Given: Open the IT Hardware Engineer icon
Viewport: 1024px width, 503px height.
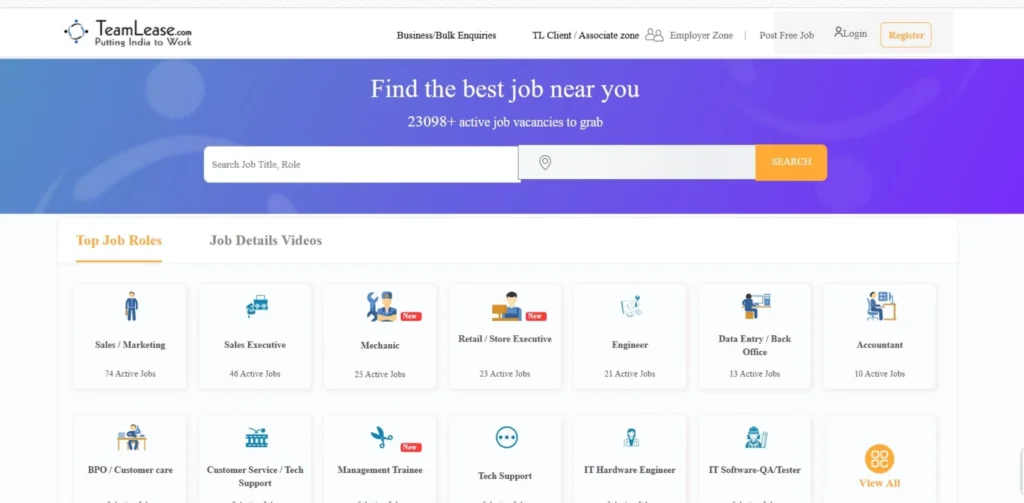Looking at the screenshot, I should pos(631,437).
